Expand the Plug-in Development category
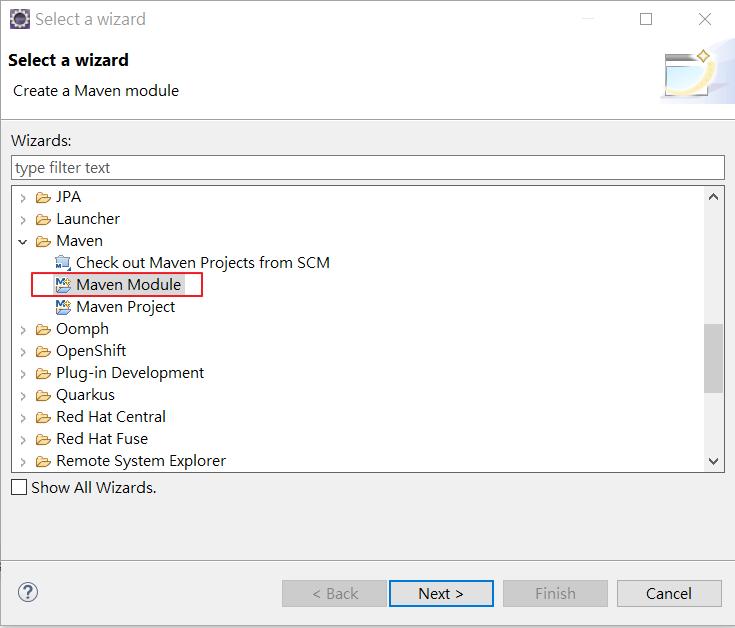735x628 pixels. (x=22, y=374)
